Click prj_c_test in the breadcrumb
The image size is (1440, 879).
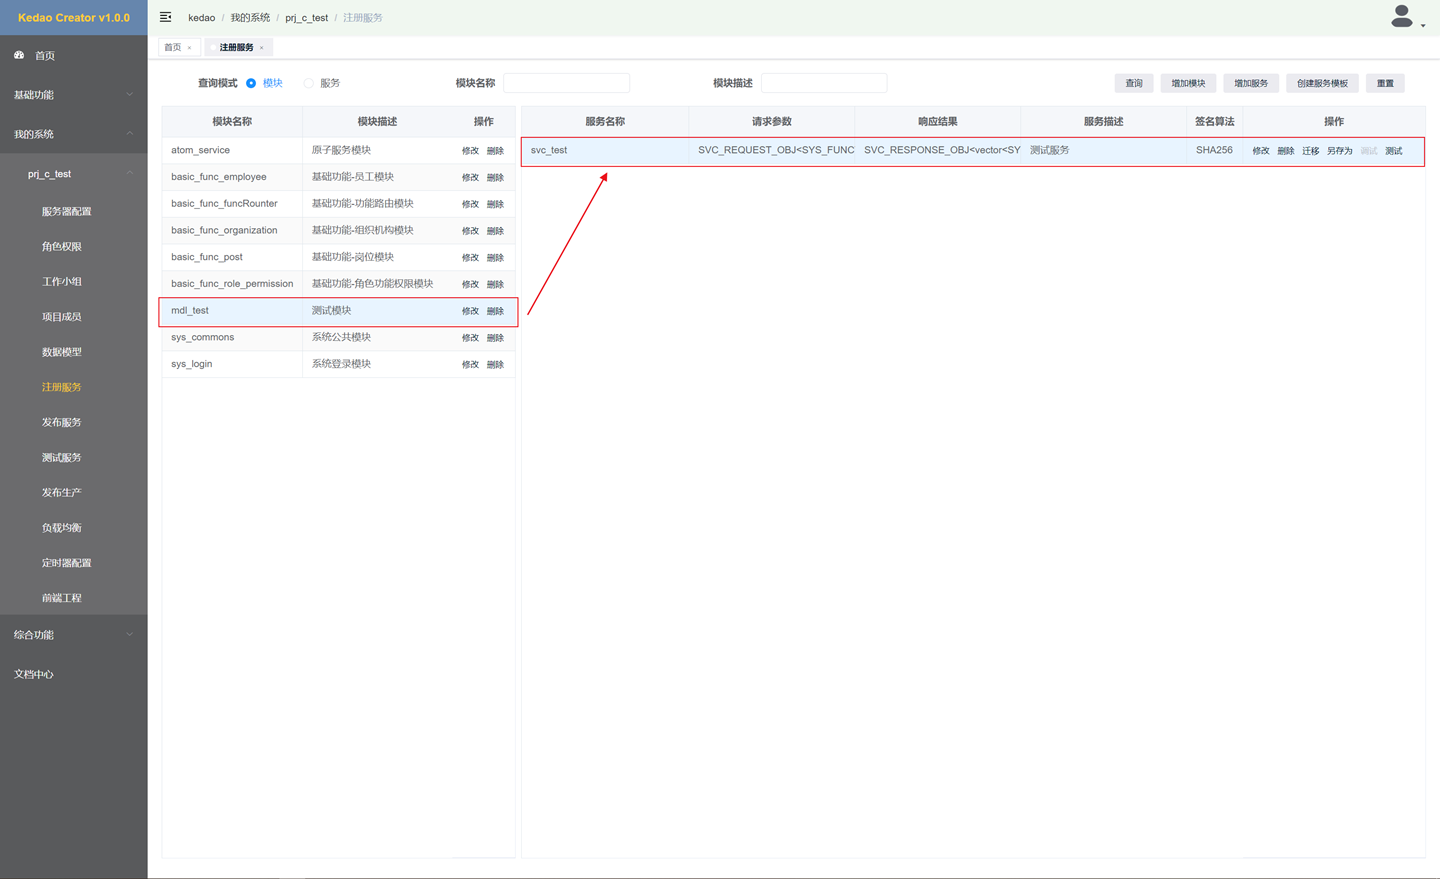click(306, 18)
